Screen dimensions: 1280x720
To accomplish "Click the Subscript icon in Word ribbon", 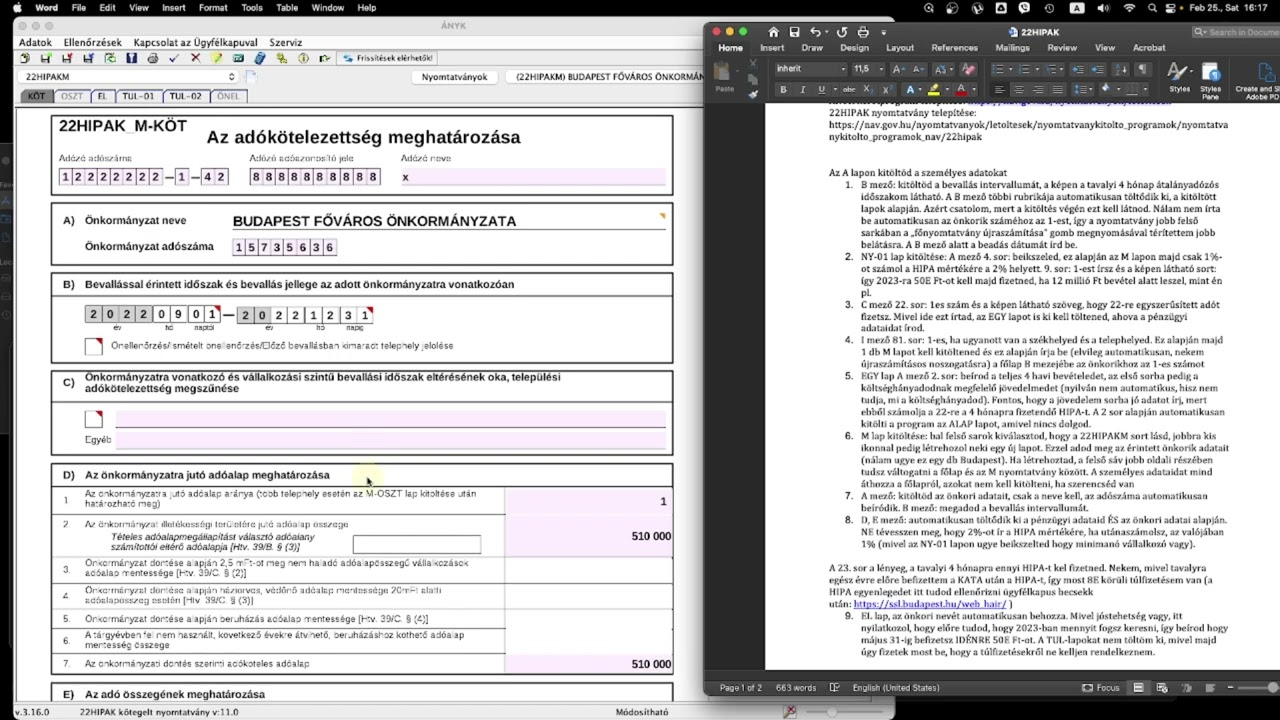I will point(868,89).
